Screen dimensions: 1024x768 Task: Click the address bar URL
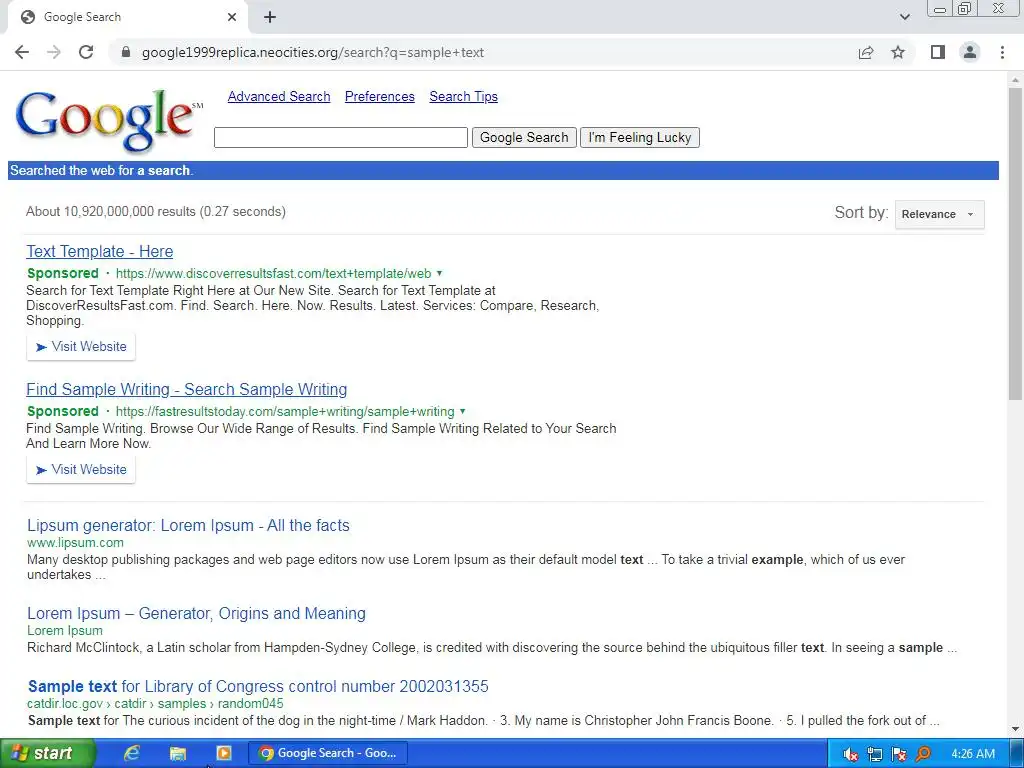point(313,52)
